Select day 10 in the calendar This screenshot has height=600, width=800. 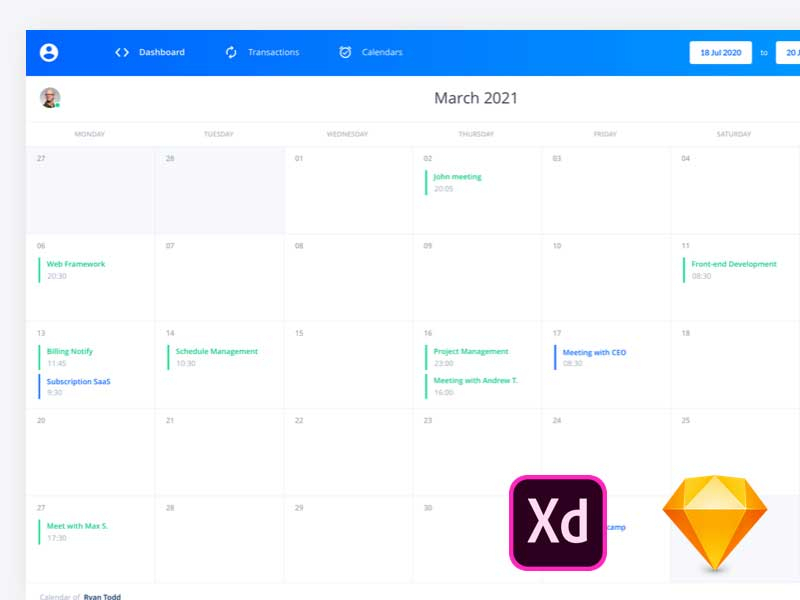pos(606,278)
